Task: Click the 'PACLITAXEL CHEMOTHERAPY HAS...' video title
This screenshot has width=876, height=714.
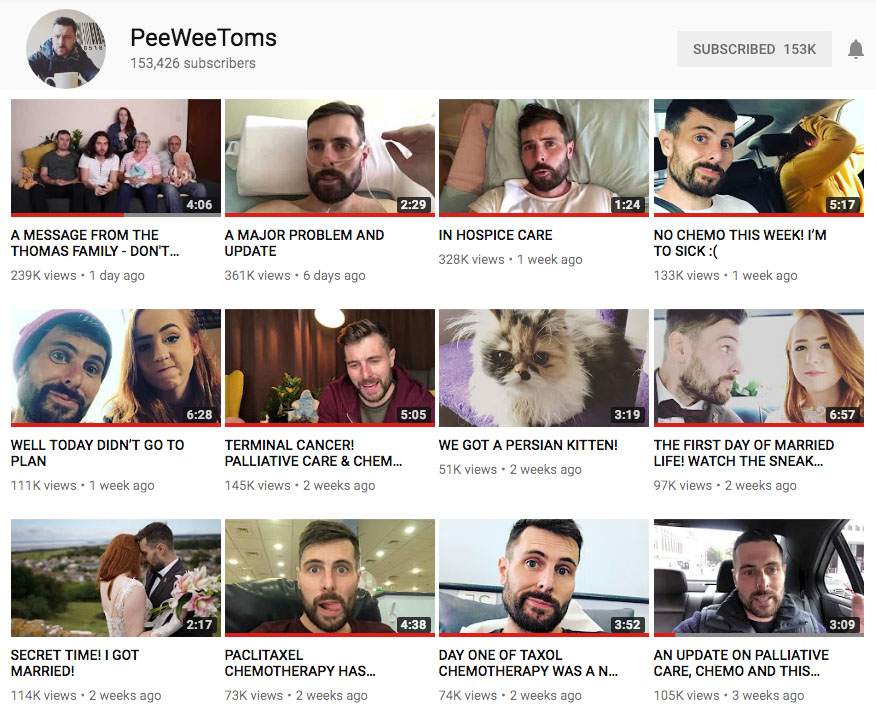Action: (x=300, y=663)
